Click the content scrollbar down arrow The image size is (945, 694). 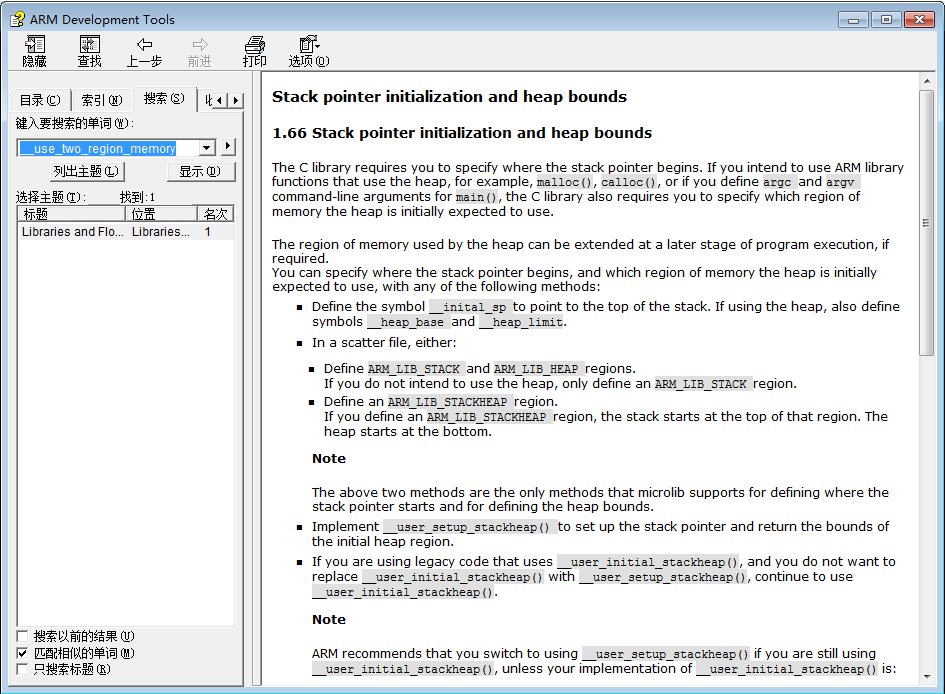coord(926,677)
